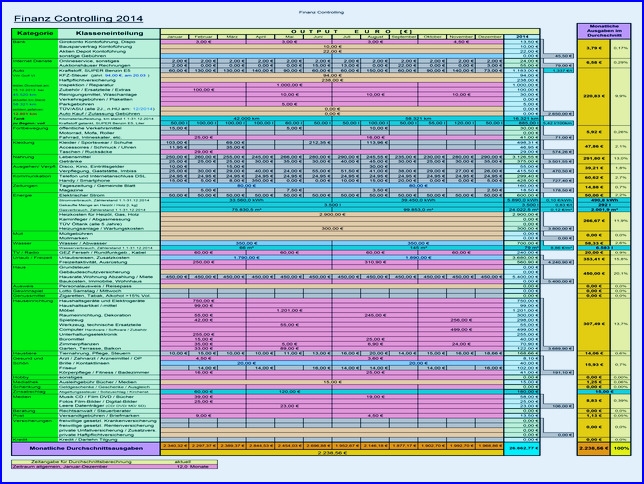Click the 'Januar' month header
Screen dimensions: 644x484
click(x=176, y=36)
